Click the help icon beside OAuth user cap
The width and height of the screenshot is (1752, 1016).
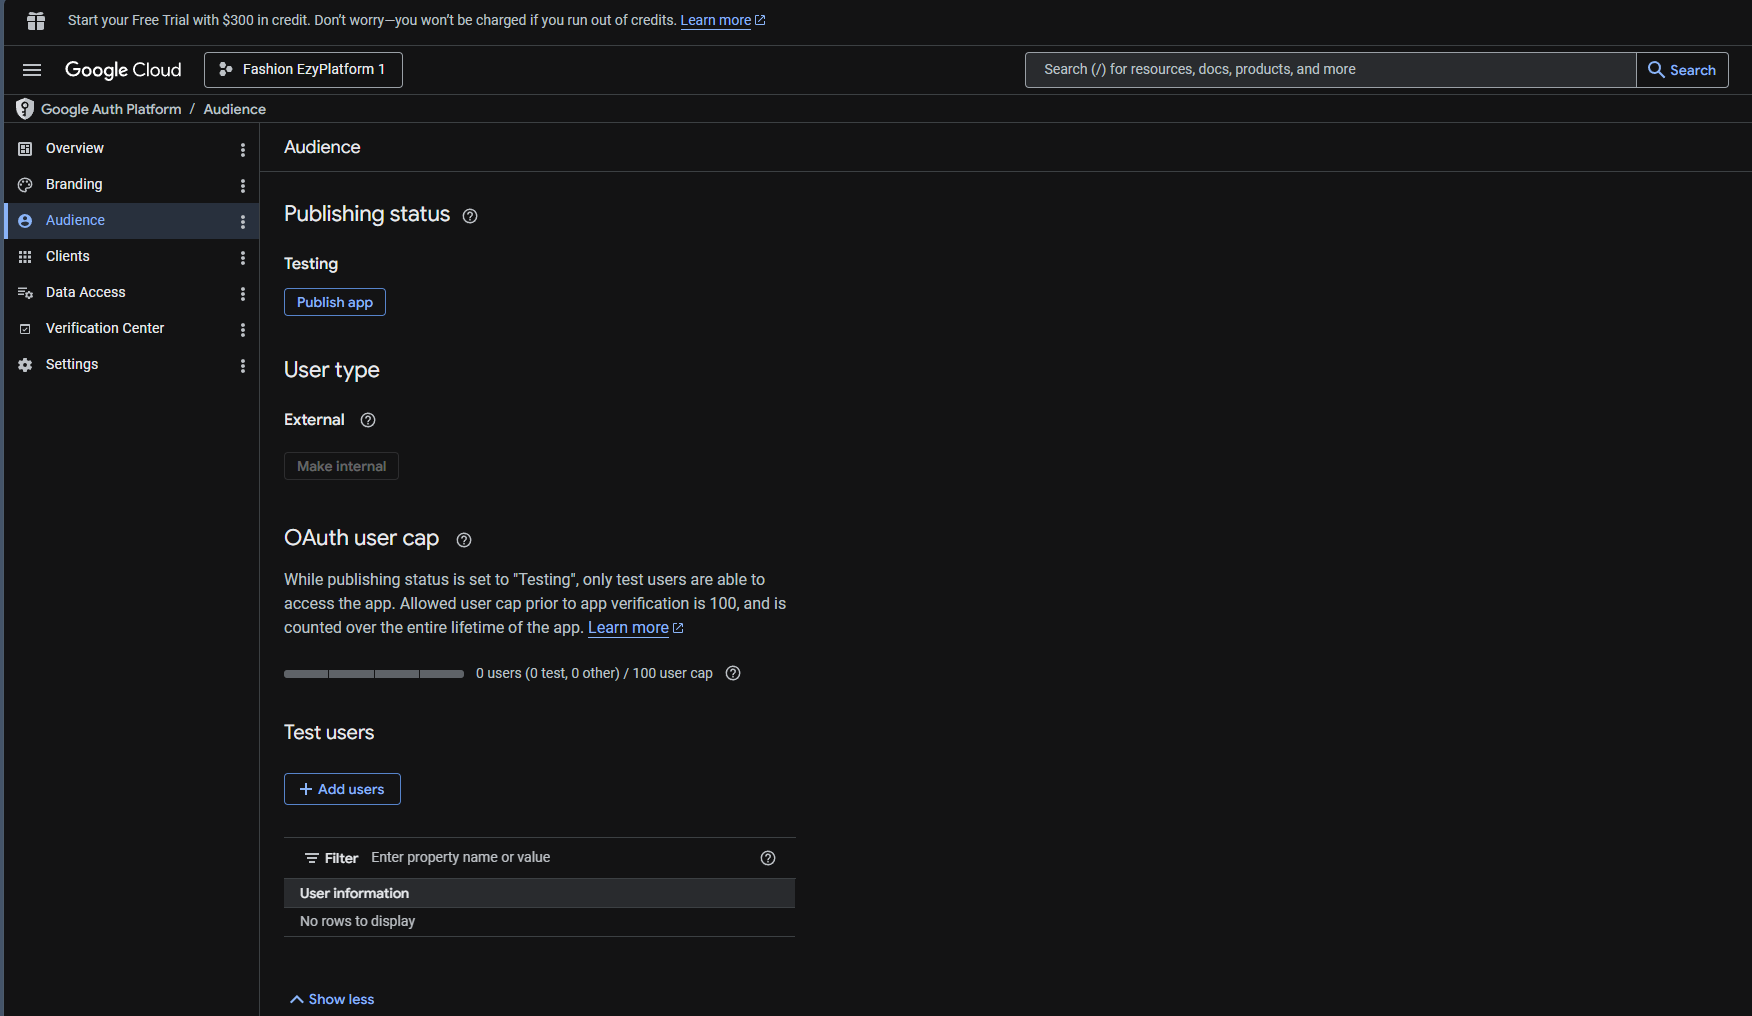point(464,540)
